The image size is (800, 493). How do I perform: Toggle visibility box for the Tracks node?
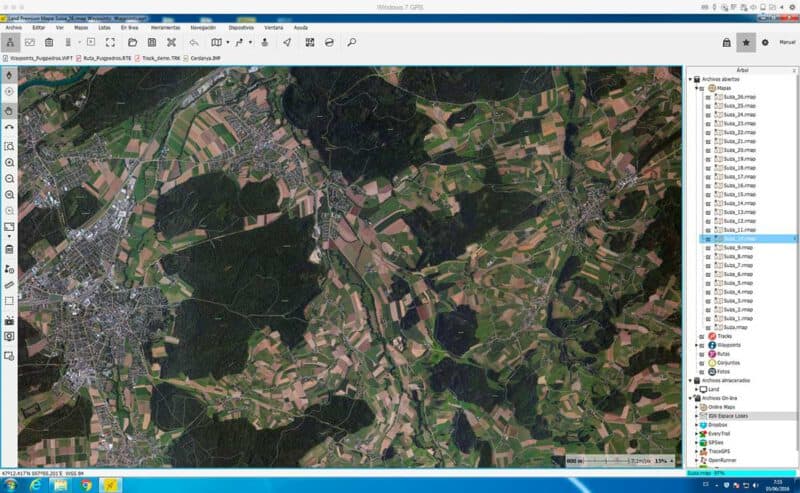coord(702,337)
